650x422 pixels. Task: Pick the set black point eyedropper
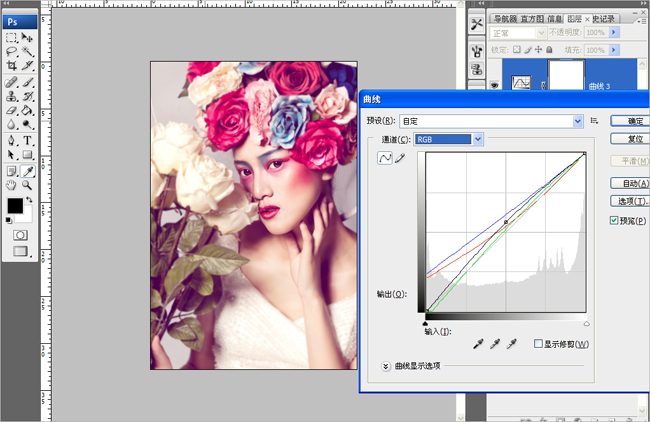478,344
